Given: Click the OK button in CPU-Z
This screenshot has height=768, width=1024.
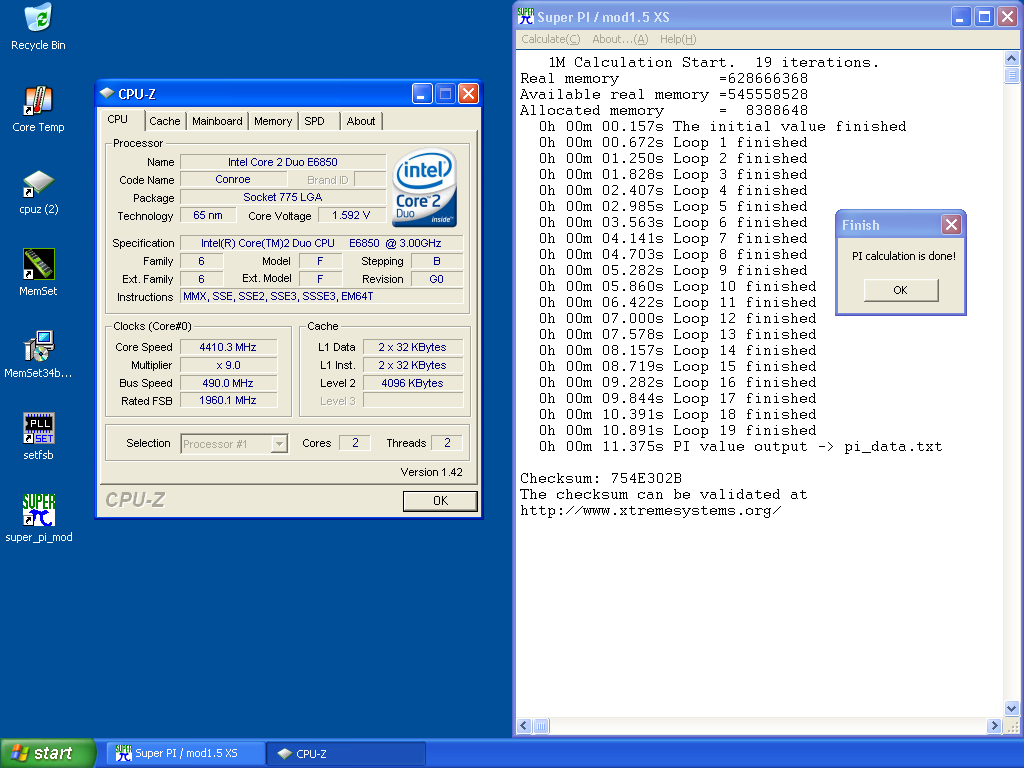Looking at the screenshot, I should click(440, 501).
